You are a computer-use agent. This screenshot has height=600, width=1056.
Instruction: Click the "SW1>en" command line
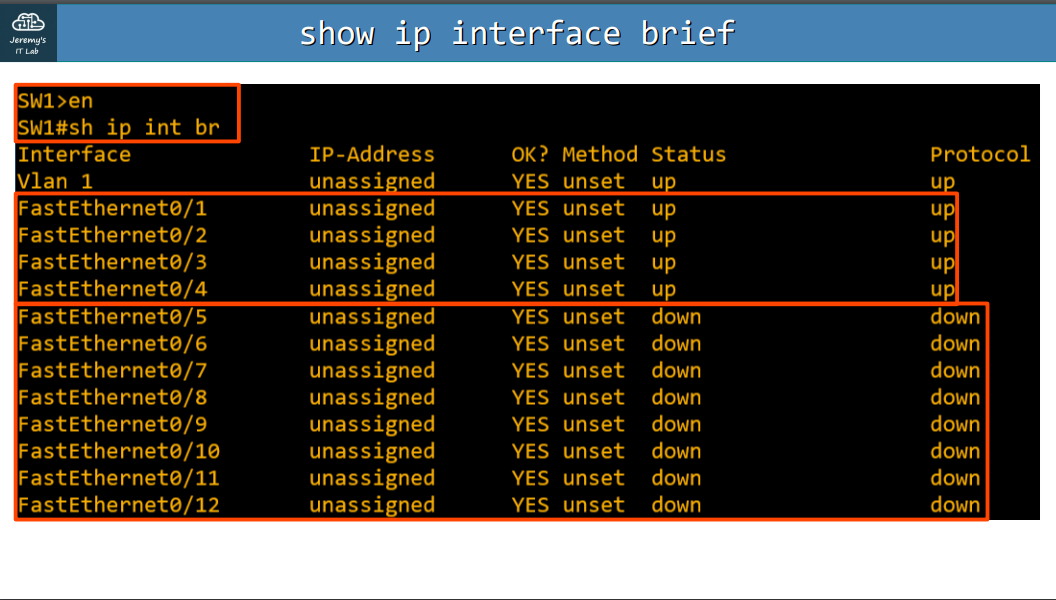56,101
